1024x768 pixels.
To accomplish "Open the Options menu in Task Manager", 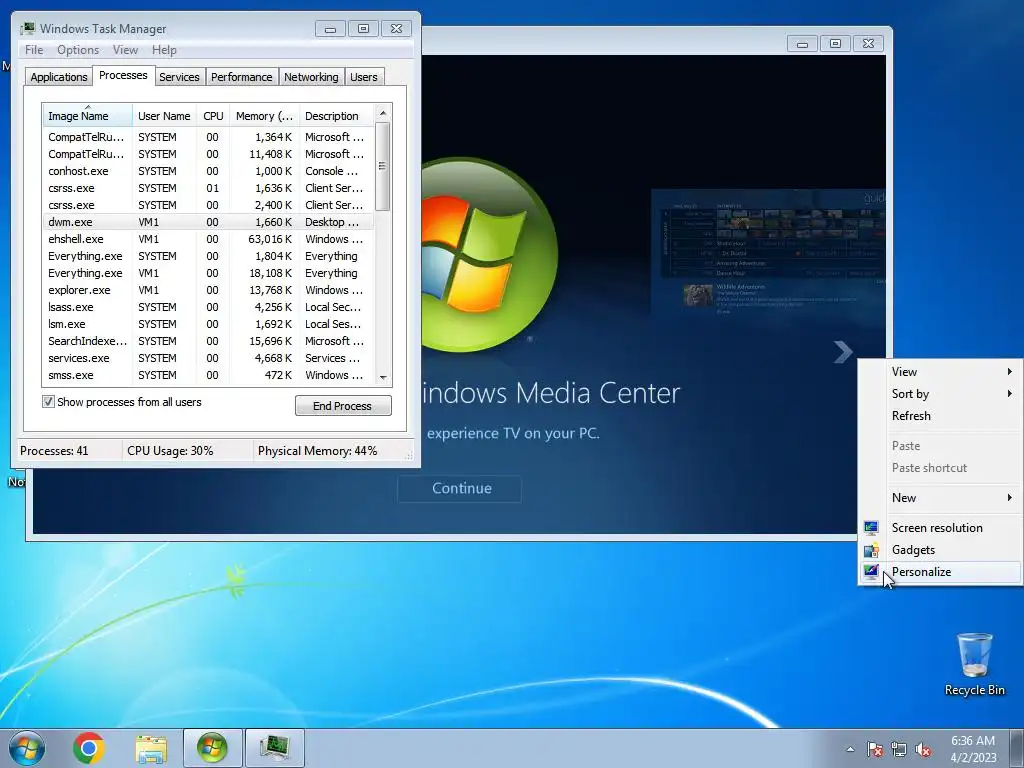I will click(78, 50).
